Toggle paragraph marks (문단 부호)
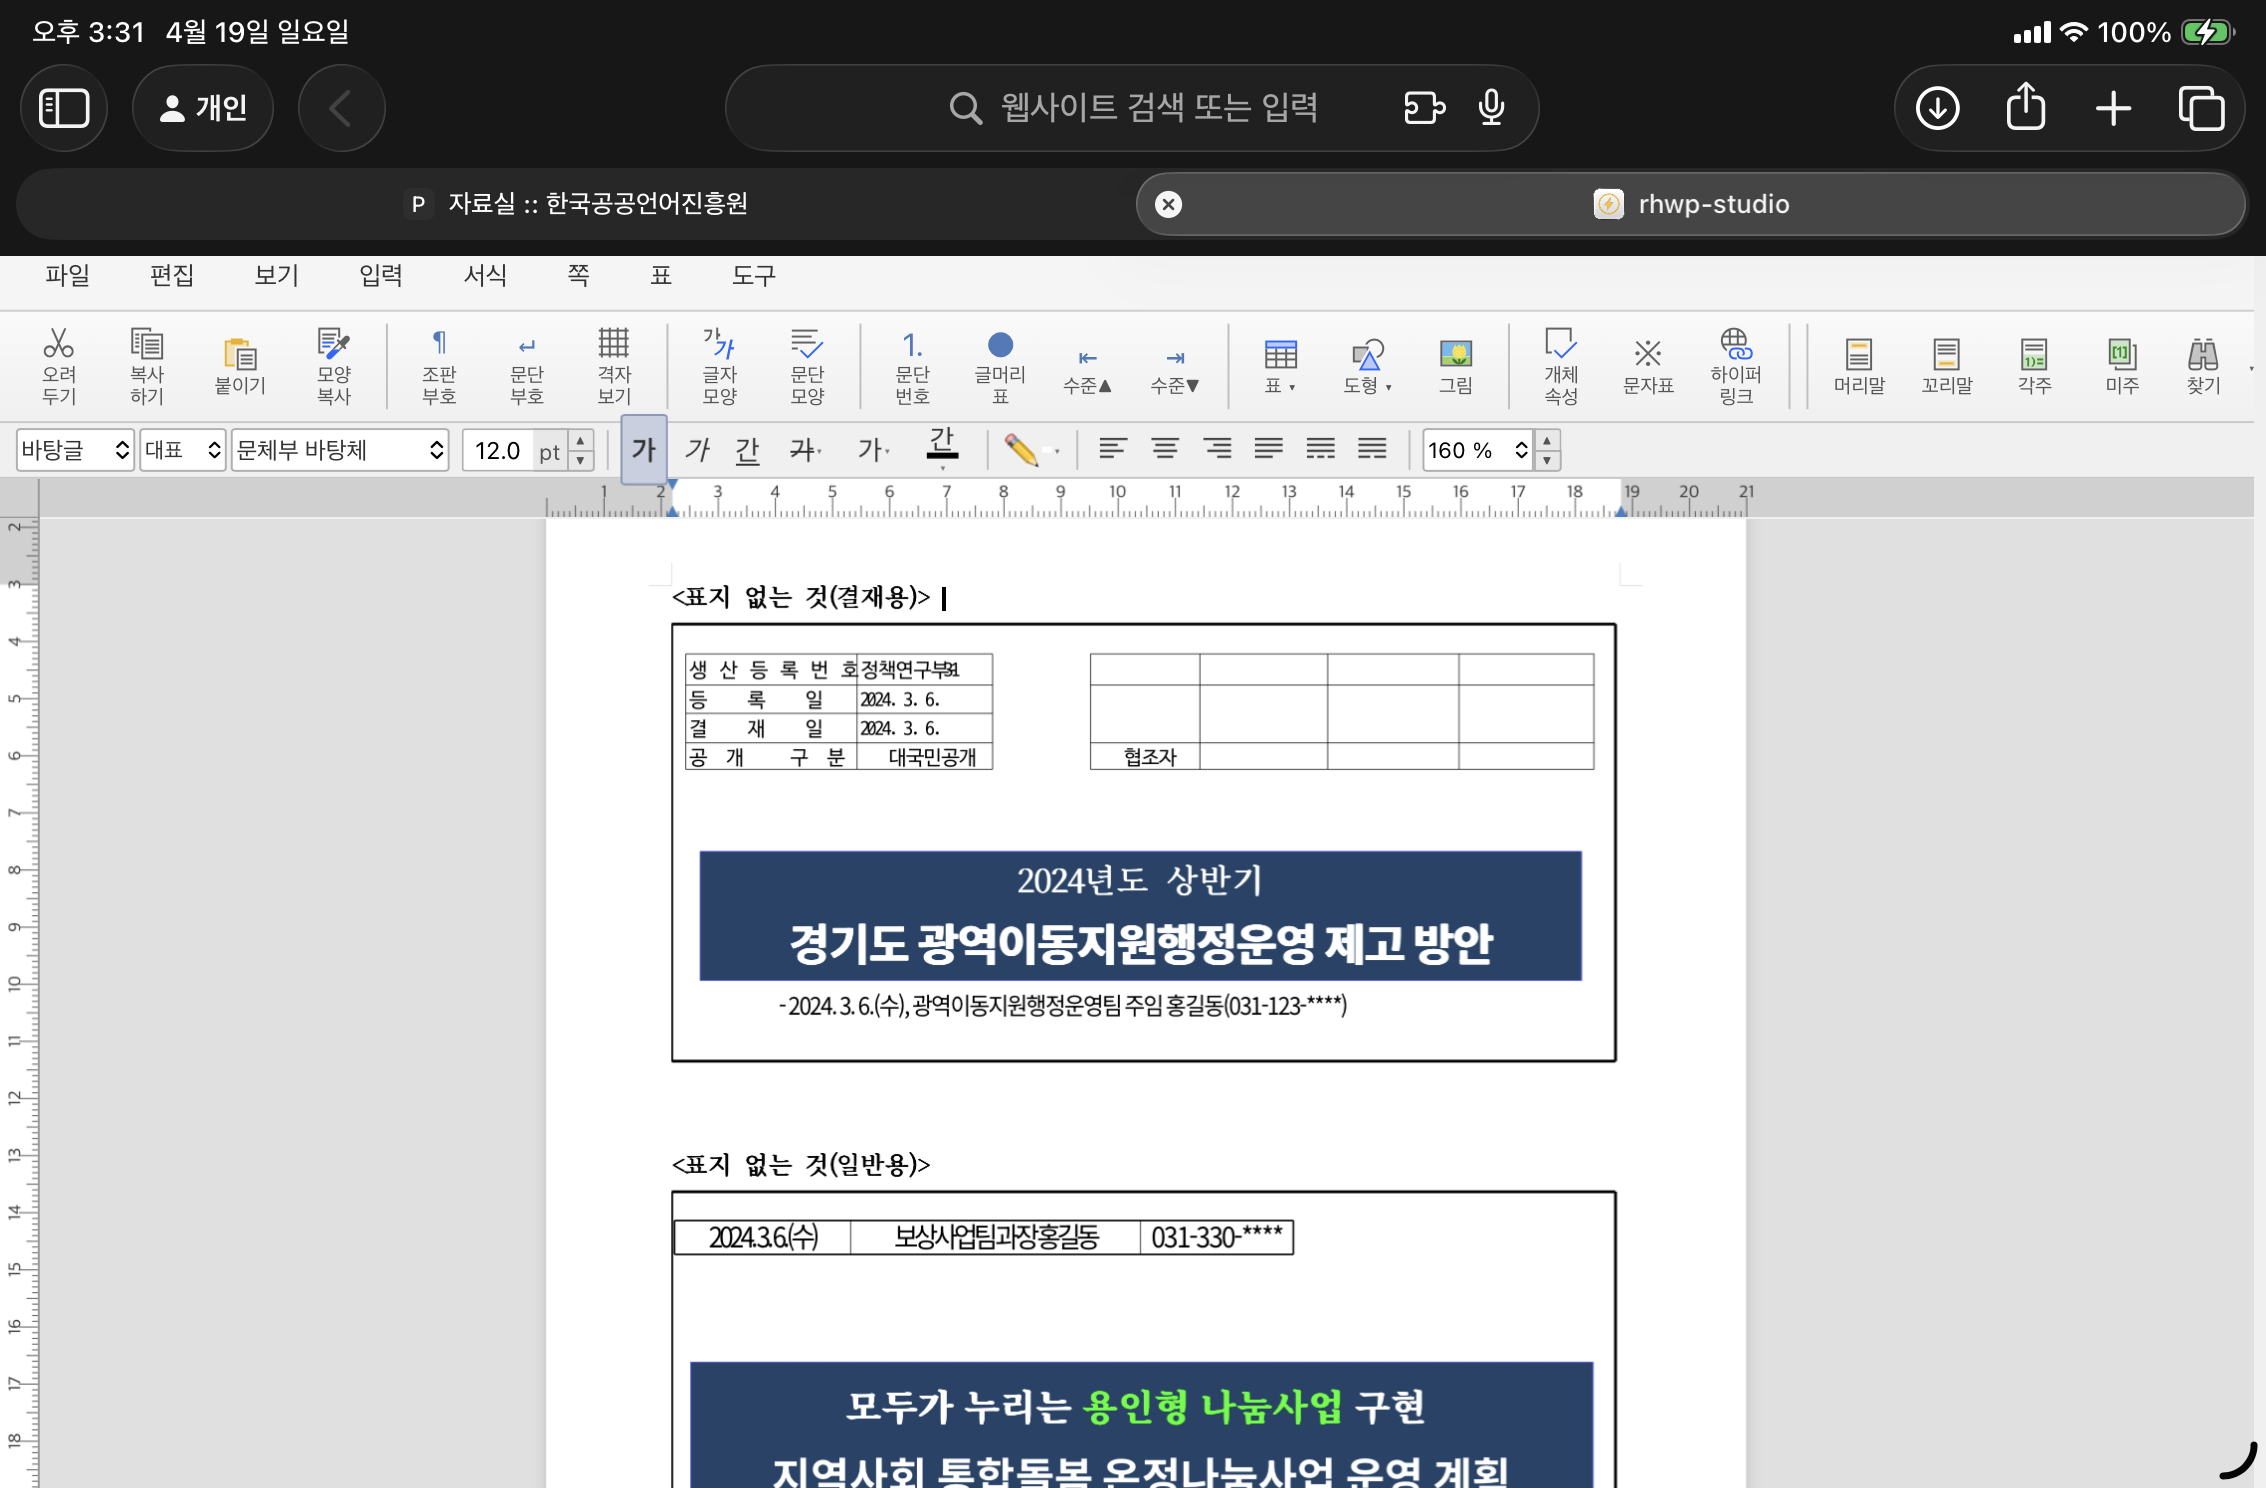 pos(527,366)
